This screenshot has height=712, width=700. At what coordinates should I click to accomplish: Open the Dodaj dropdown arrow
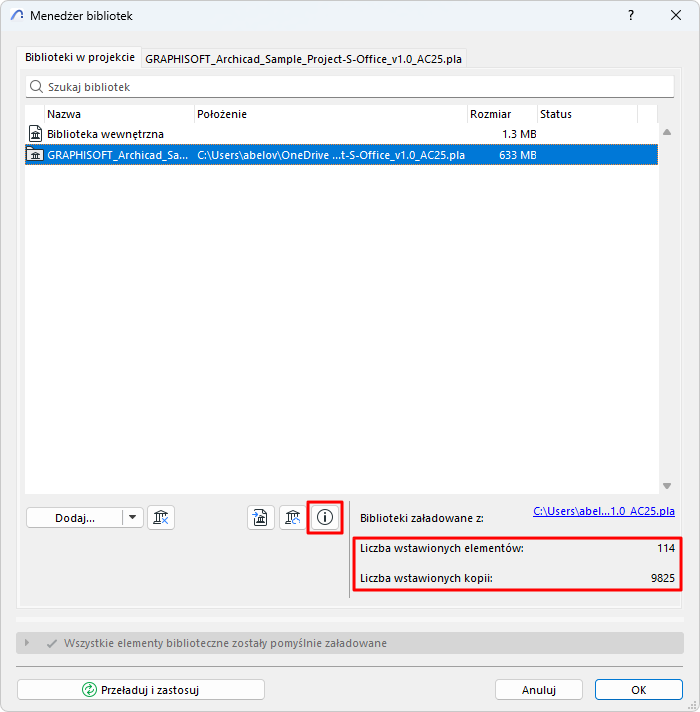tap(133, 517)
